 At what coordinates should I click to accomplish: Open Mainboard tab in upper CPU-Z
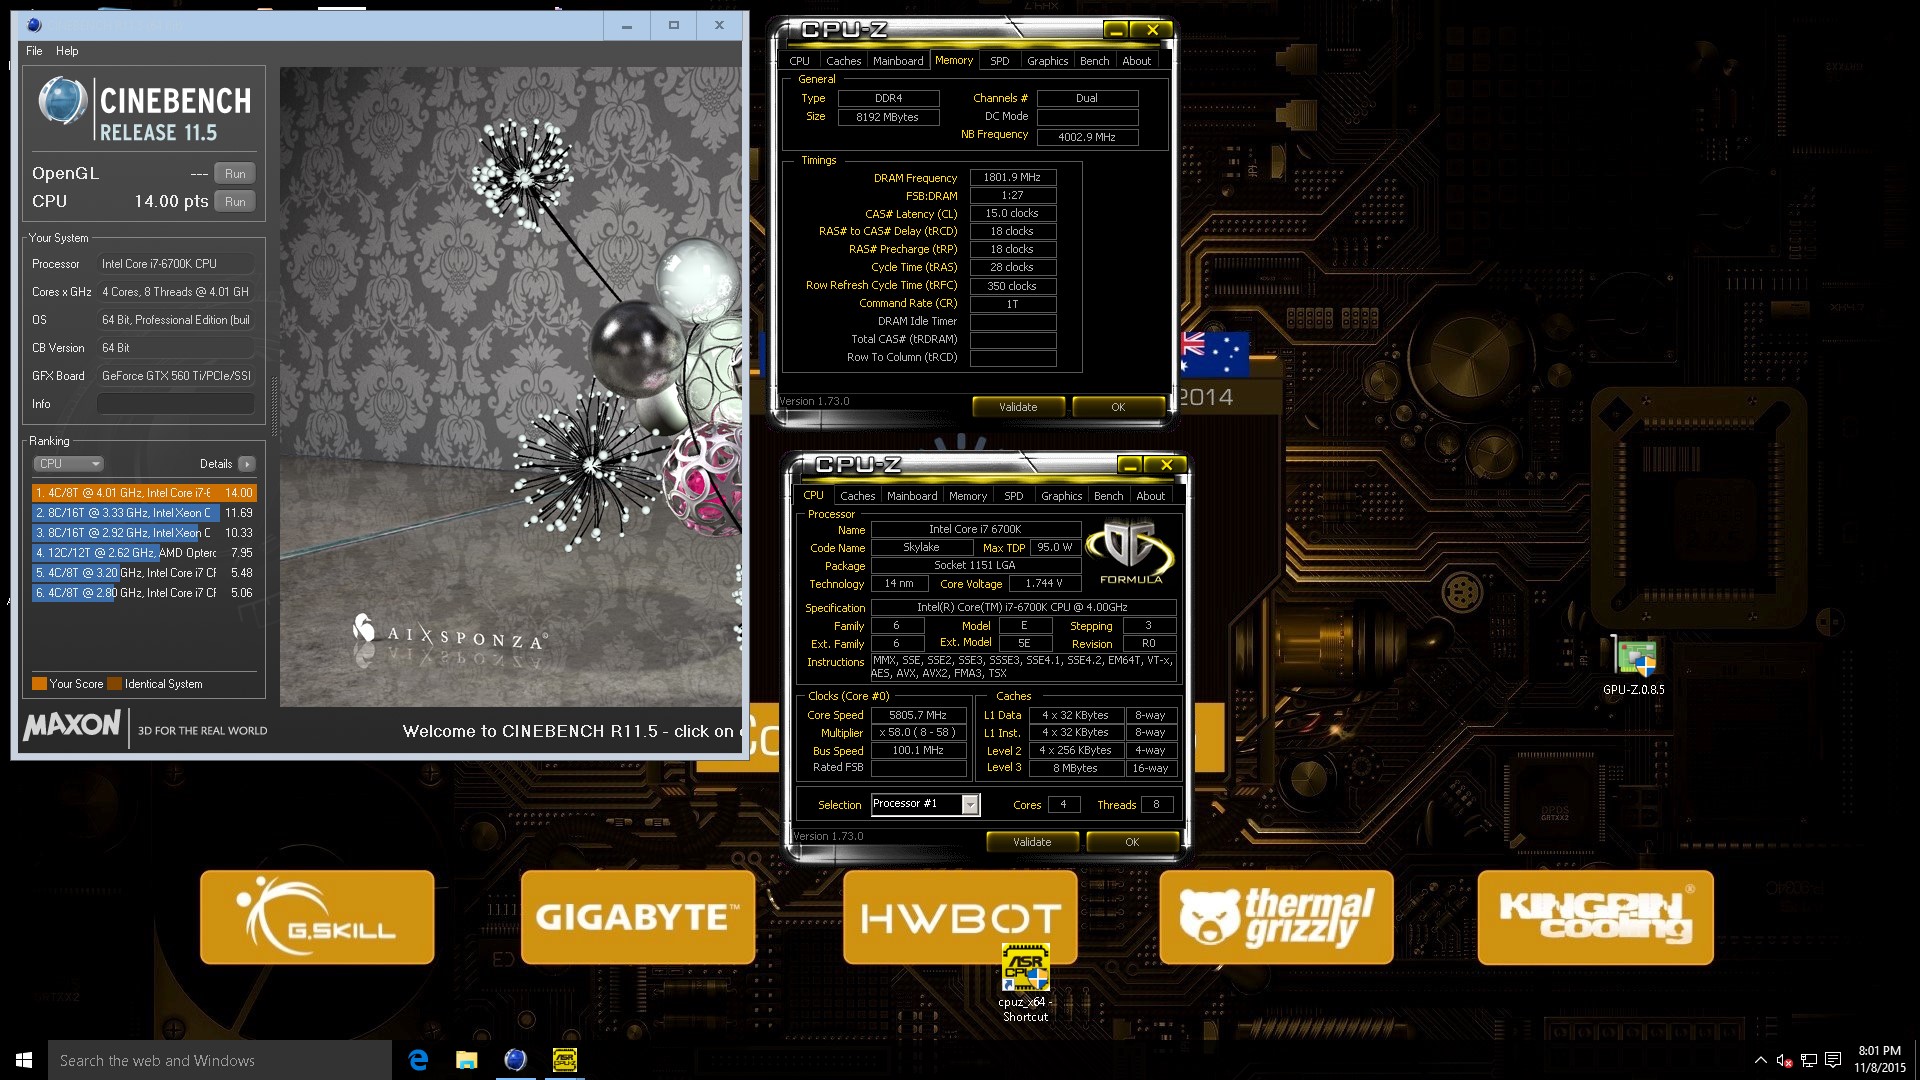coord(898,61)
